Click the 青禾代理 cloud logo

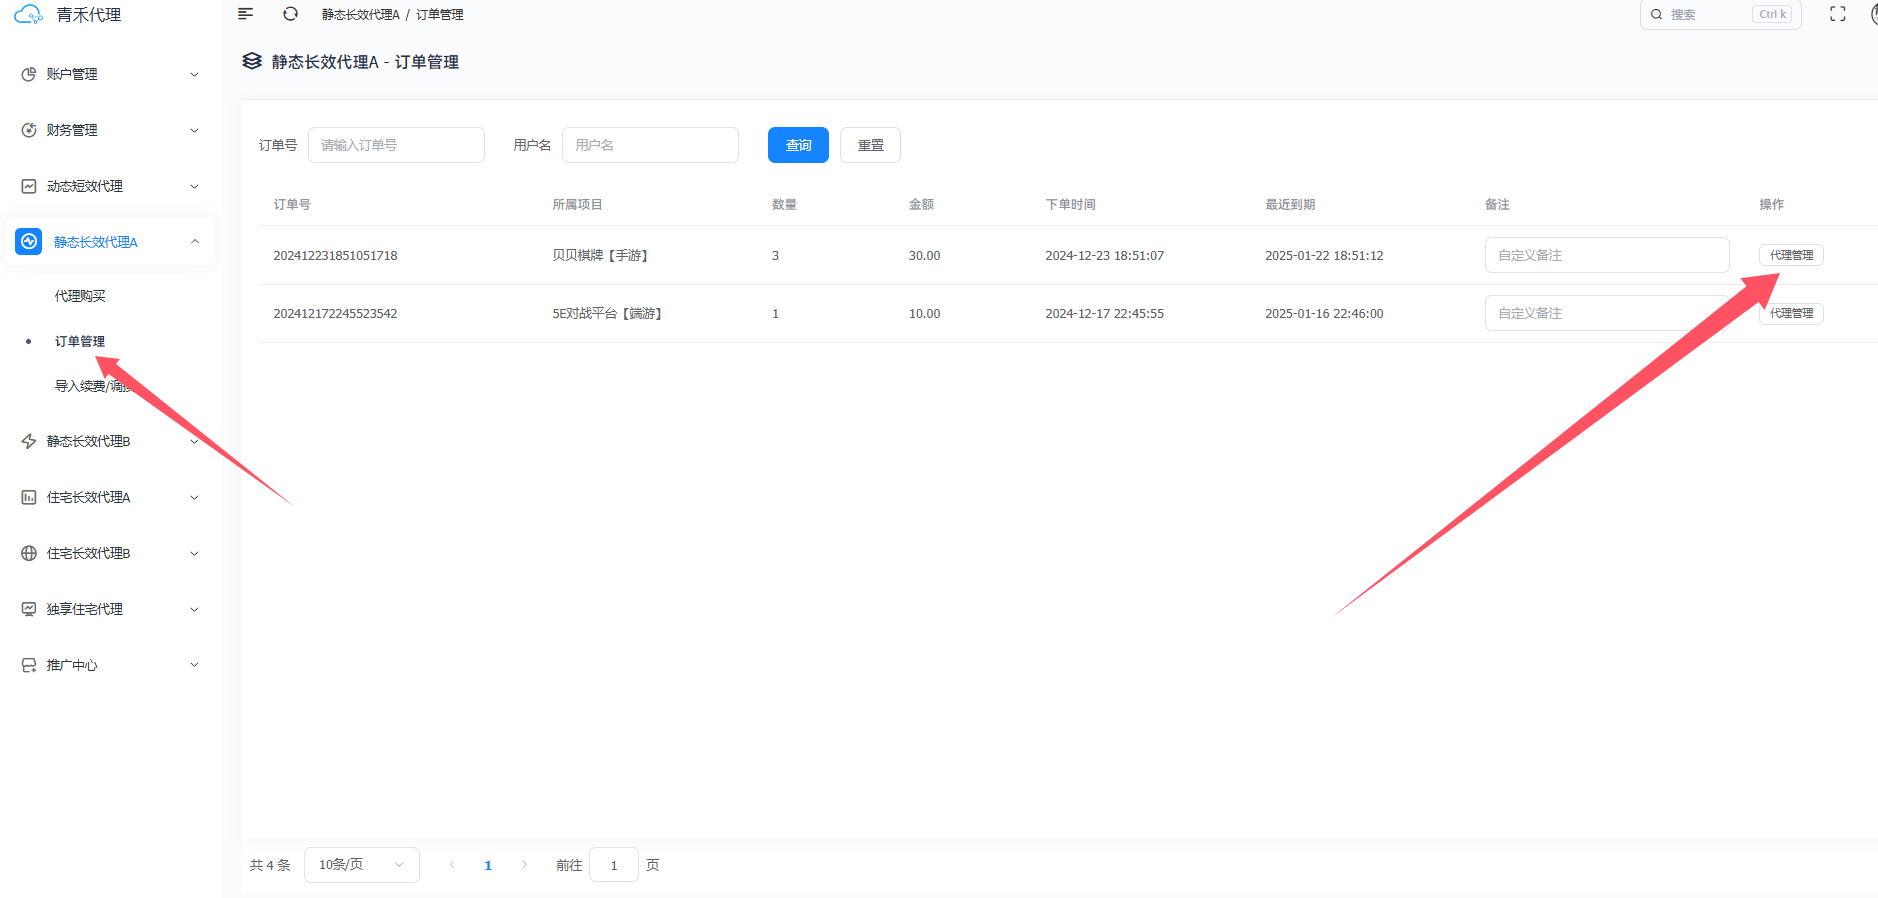tap(28, 15)
